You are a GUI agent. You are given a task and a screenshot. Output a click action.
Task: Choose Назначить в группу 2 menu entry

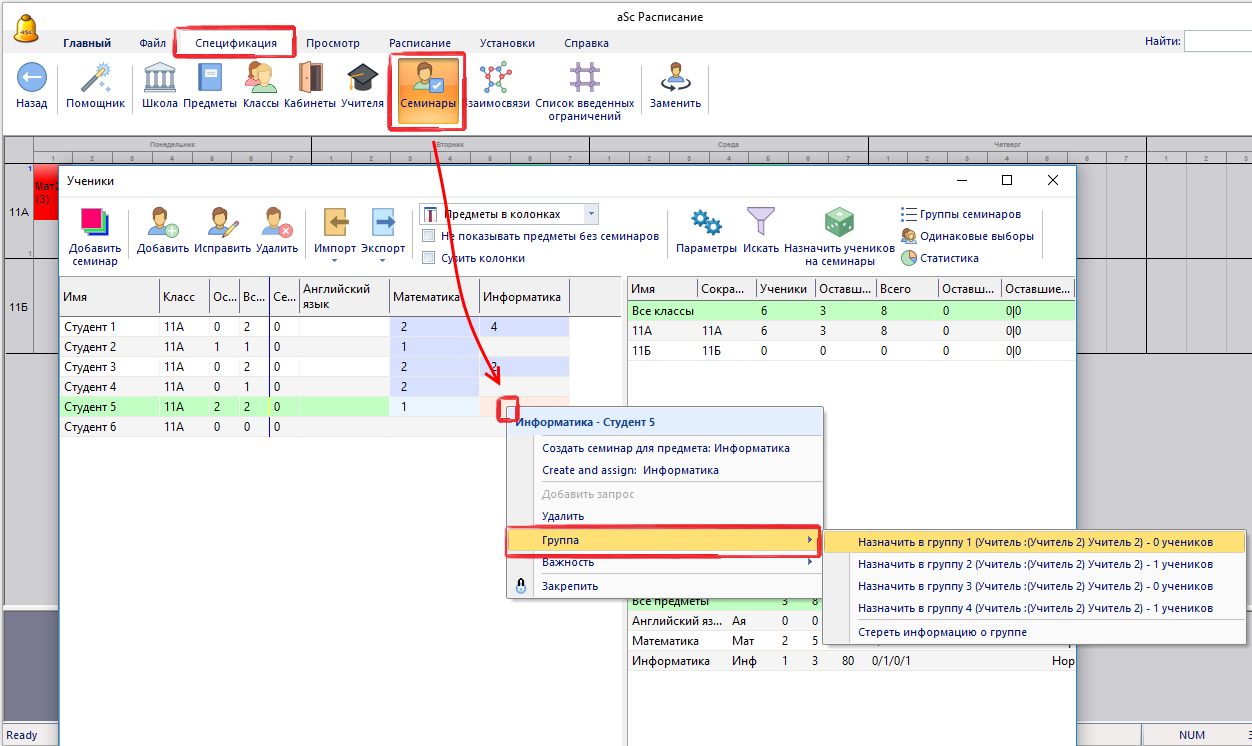coord(1034,564)
